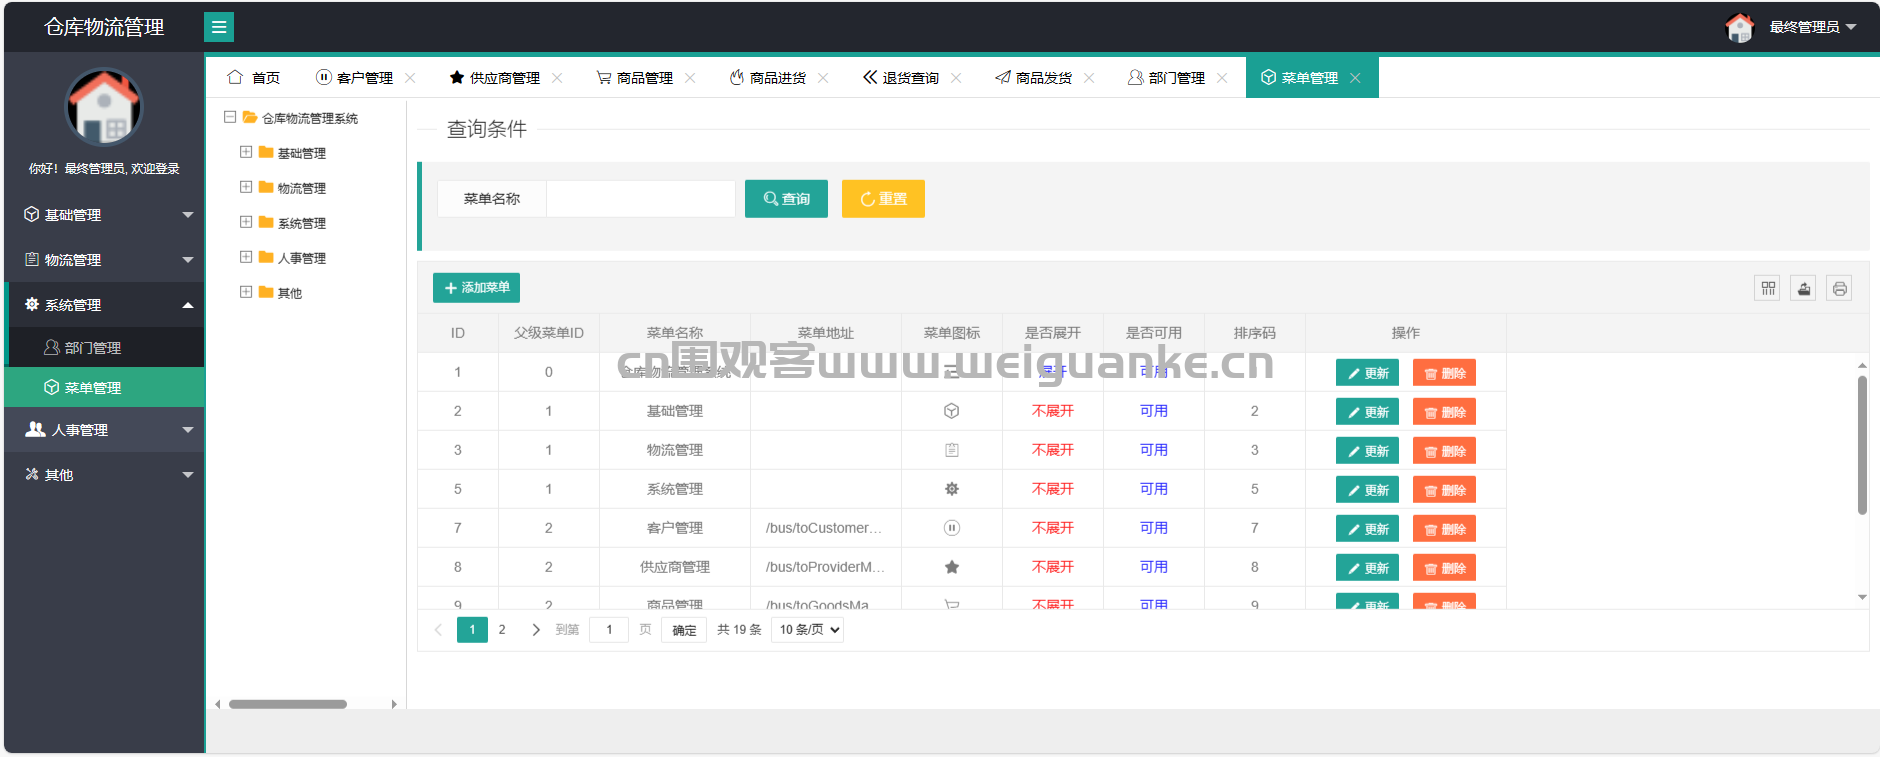Viewport: 1880px width, 757px height.
Task: Click the cube icon in 基础管理 row
Action: [952, 411]
